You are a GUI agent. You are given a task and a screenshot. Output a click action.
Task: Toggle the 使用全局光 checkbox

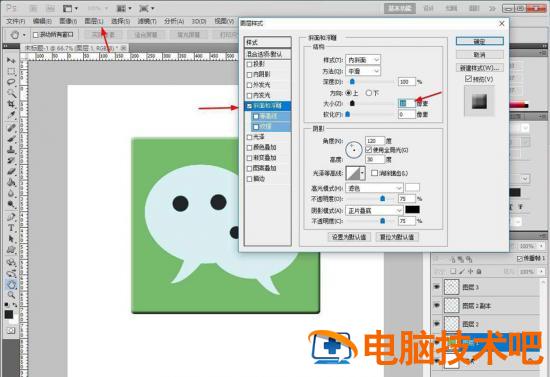pyautogui.click(x=368, y=150)
